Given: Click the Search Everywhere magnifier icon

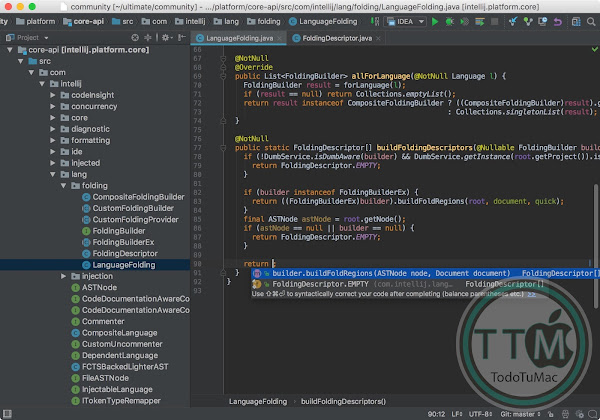Looking at the screenshot, I should point(590,19).
